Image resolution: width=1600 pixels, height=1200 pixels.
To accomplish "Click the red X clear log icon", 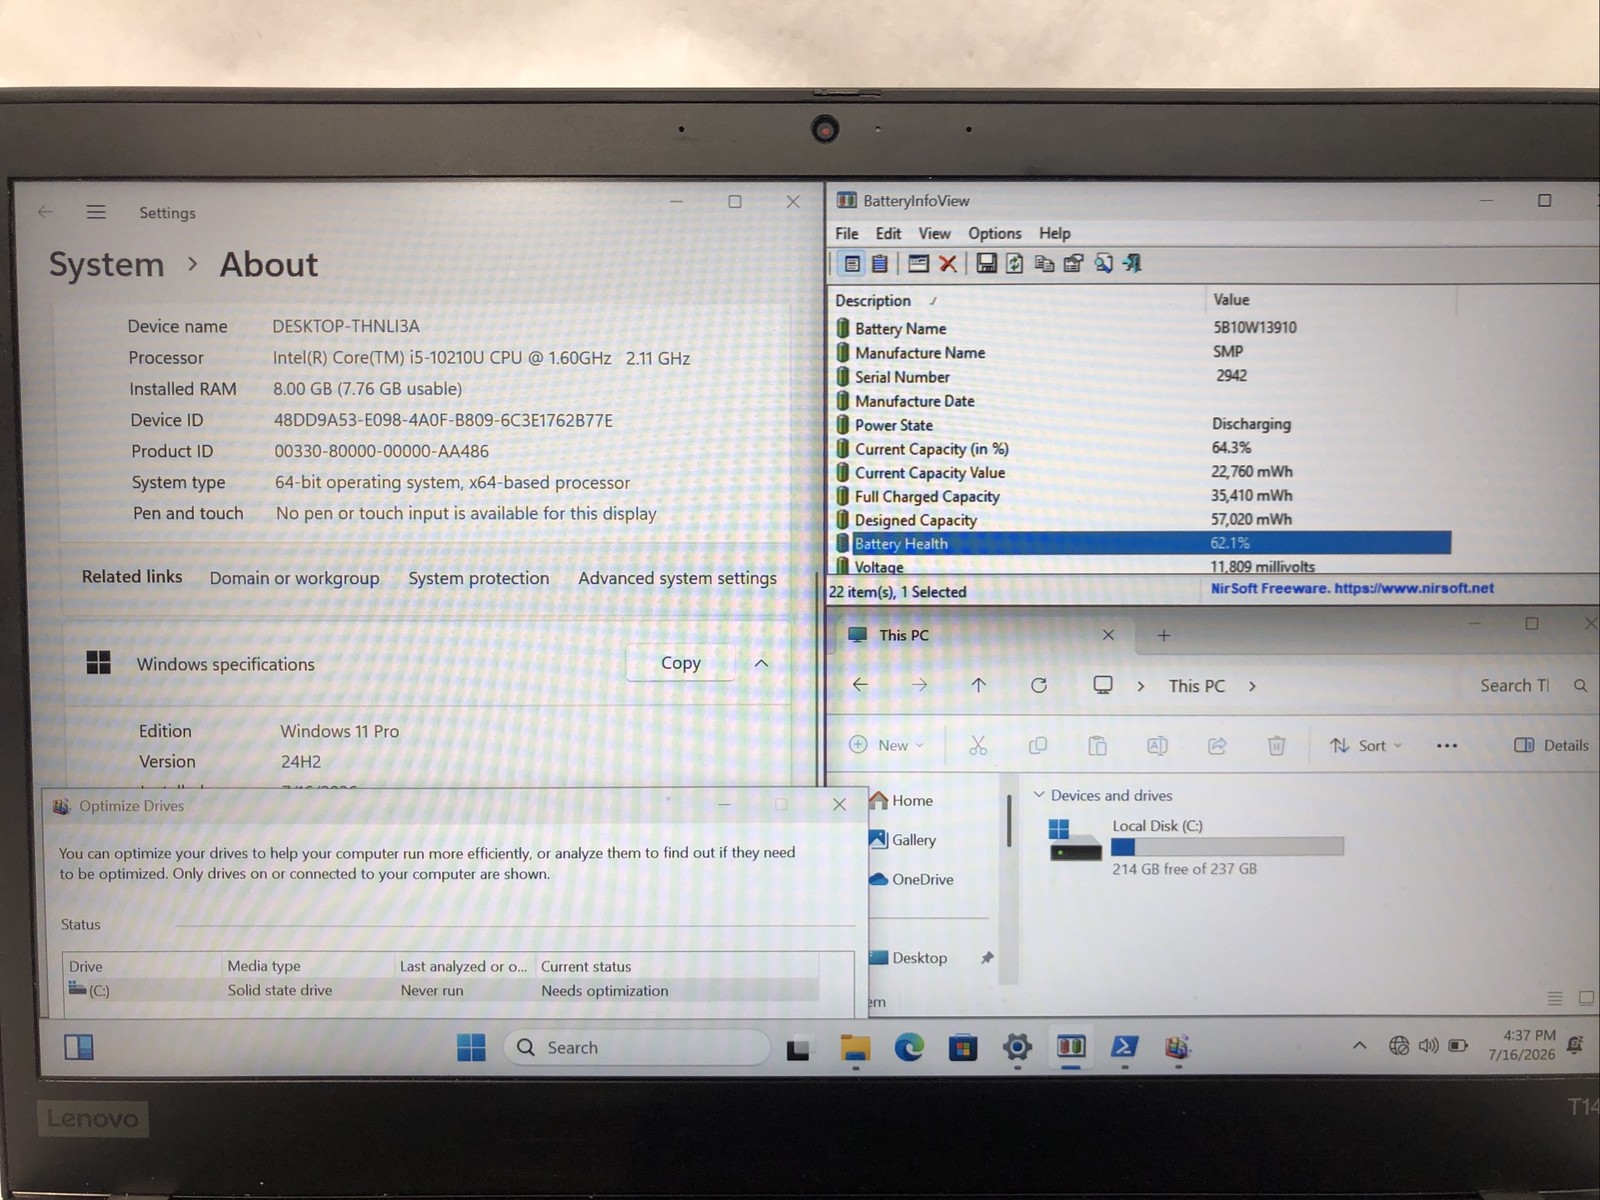I will click(x=948, y=264).
